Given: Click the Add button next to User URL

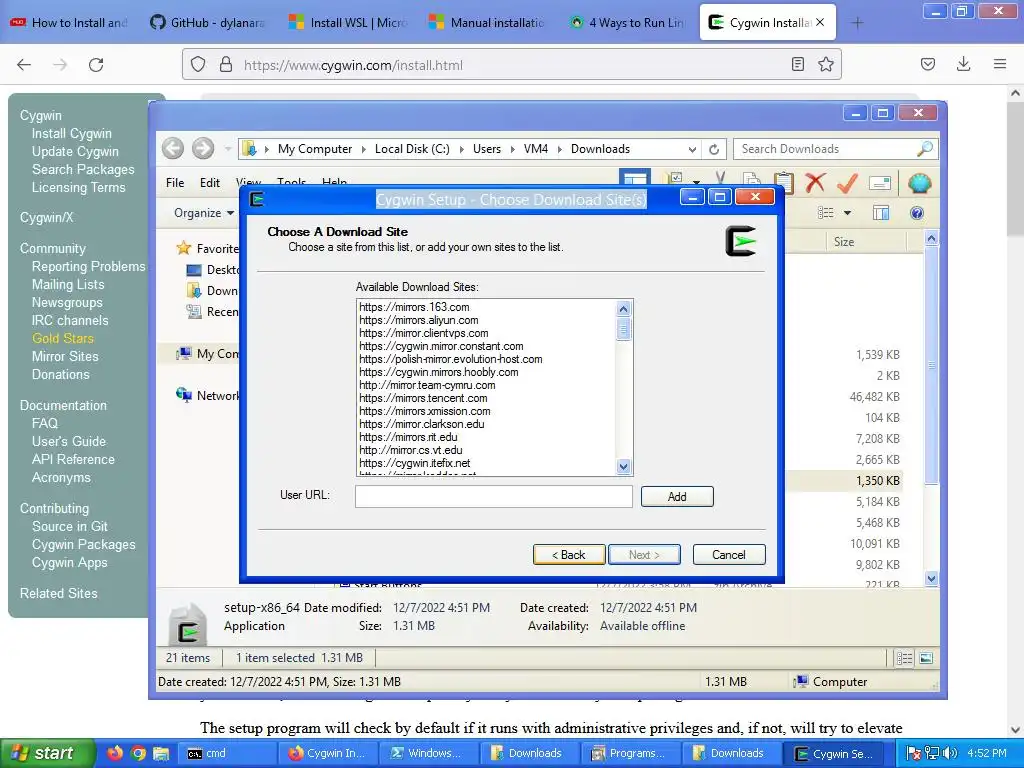Looking at the screenshot, I should click(x=677, y=496).
